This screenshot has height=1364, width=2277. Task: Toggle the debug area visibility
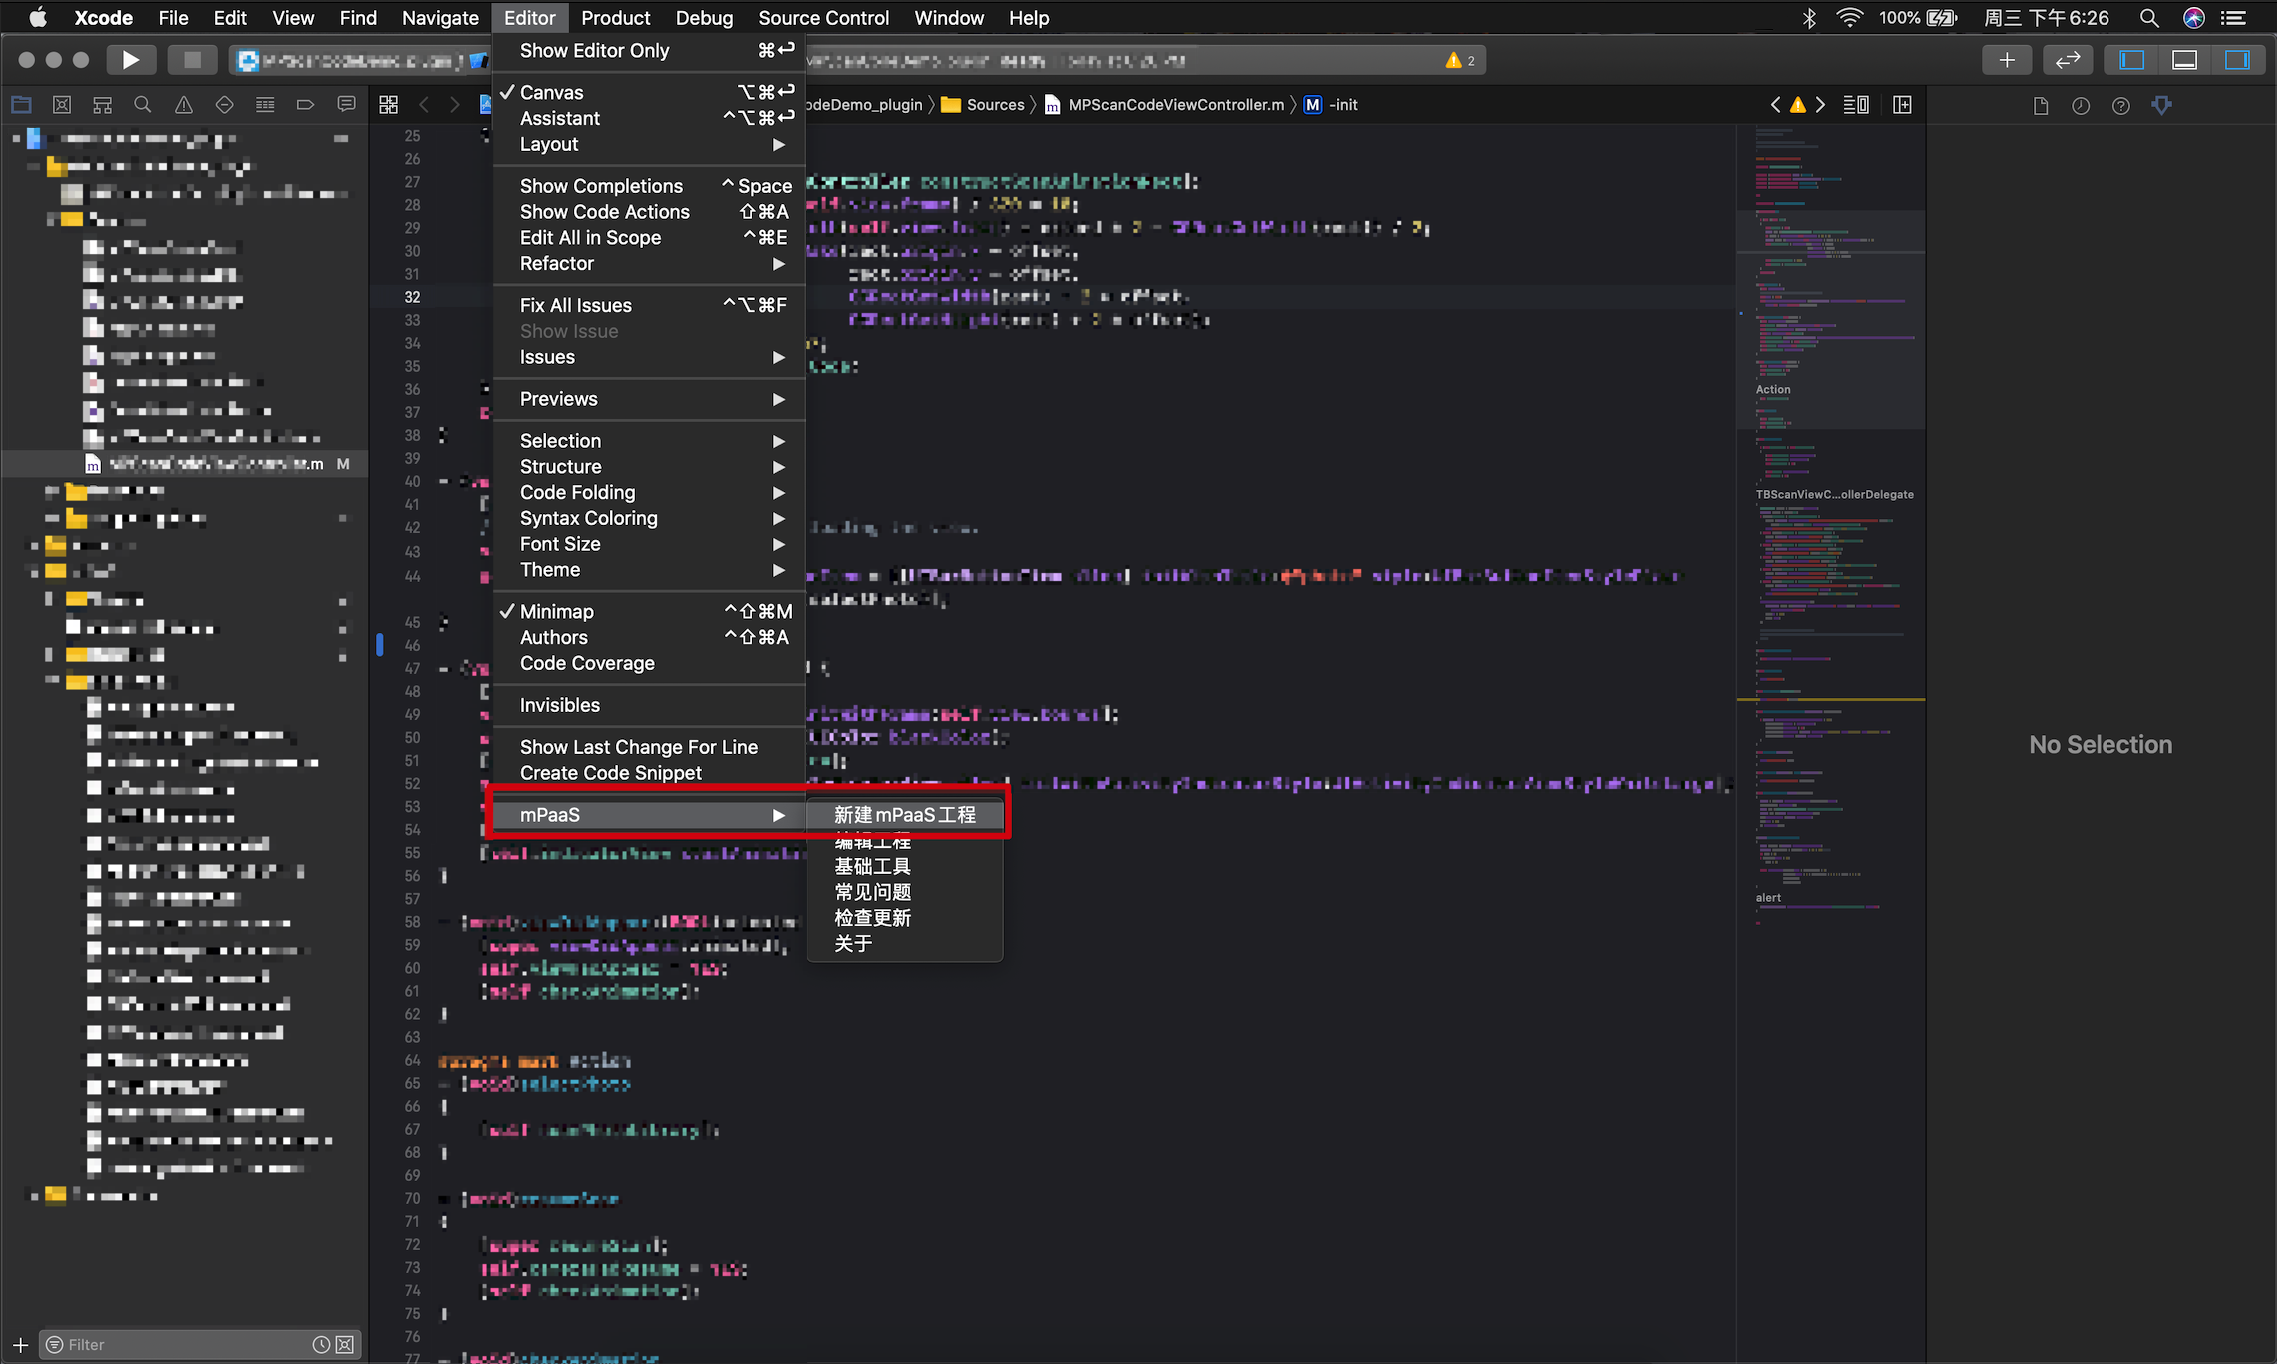(x=2184, y=60)
